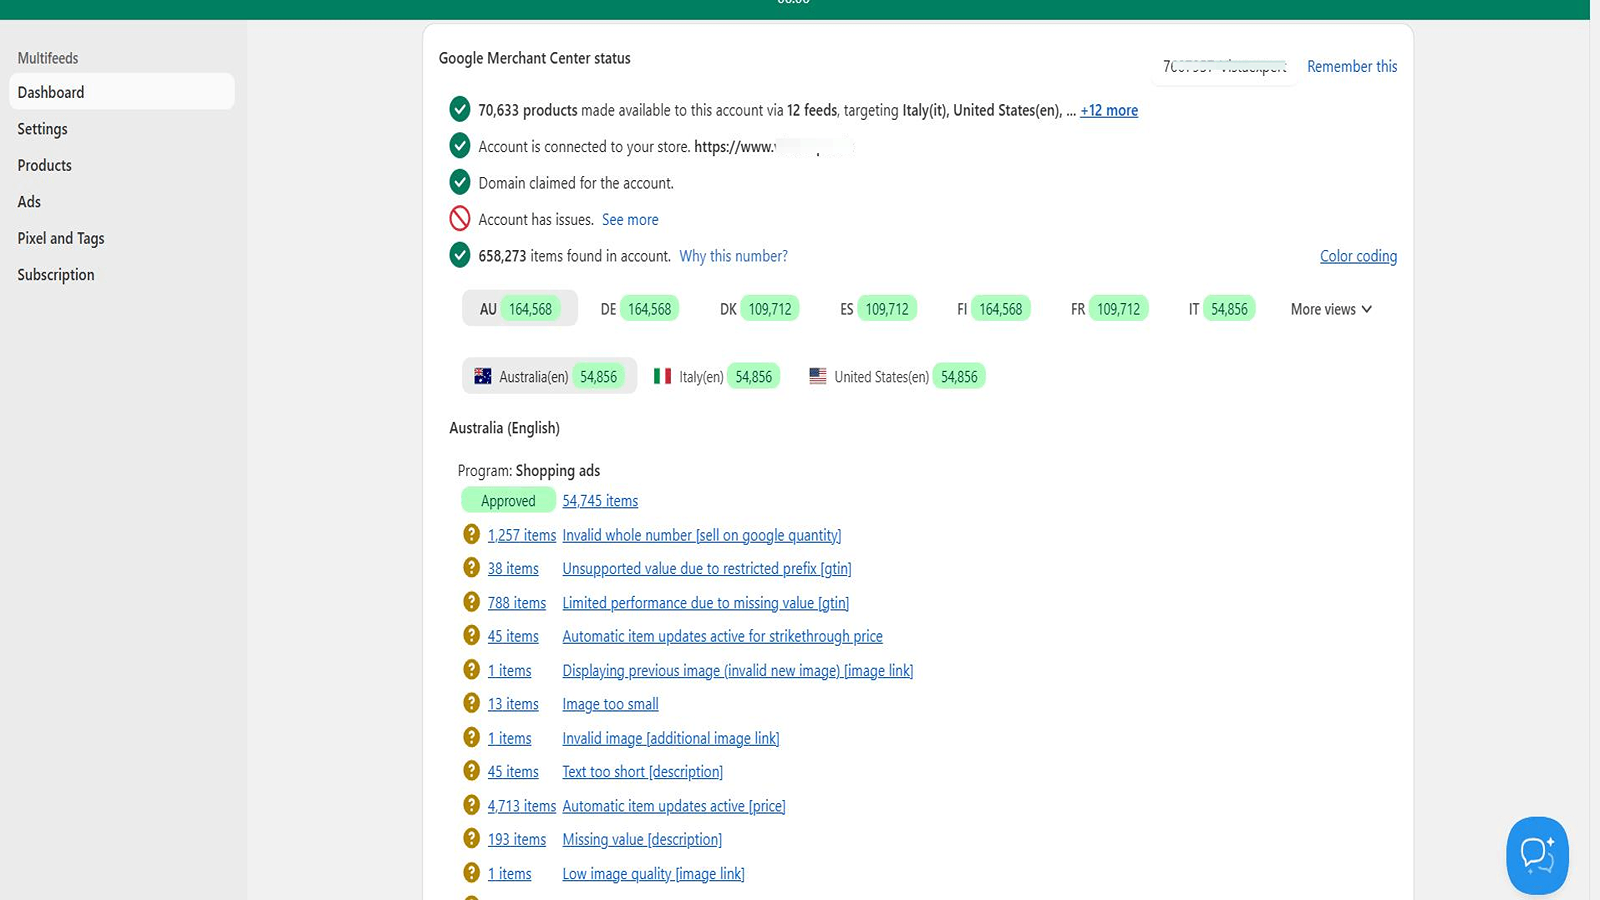Click the green Approved status badge
1600x900 pixels.
tap(508, 500)
